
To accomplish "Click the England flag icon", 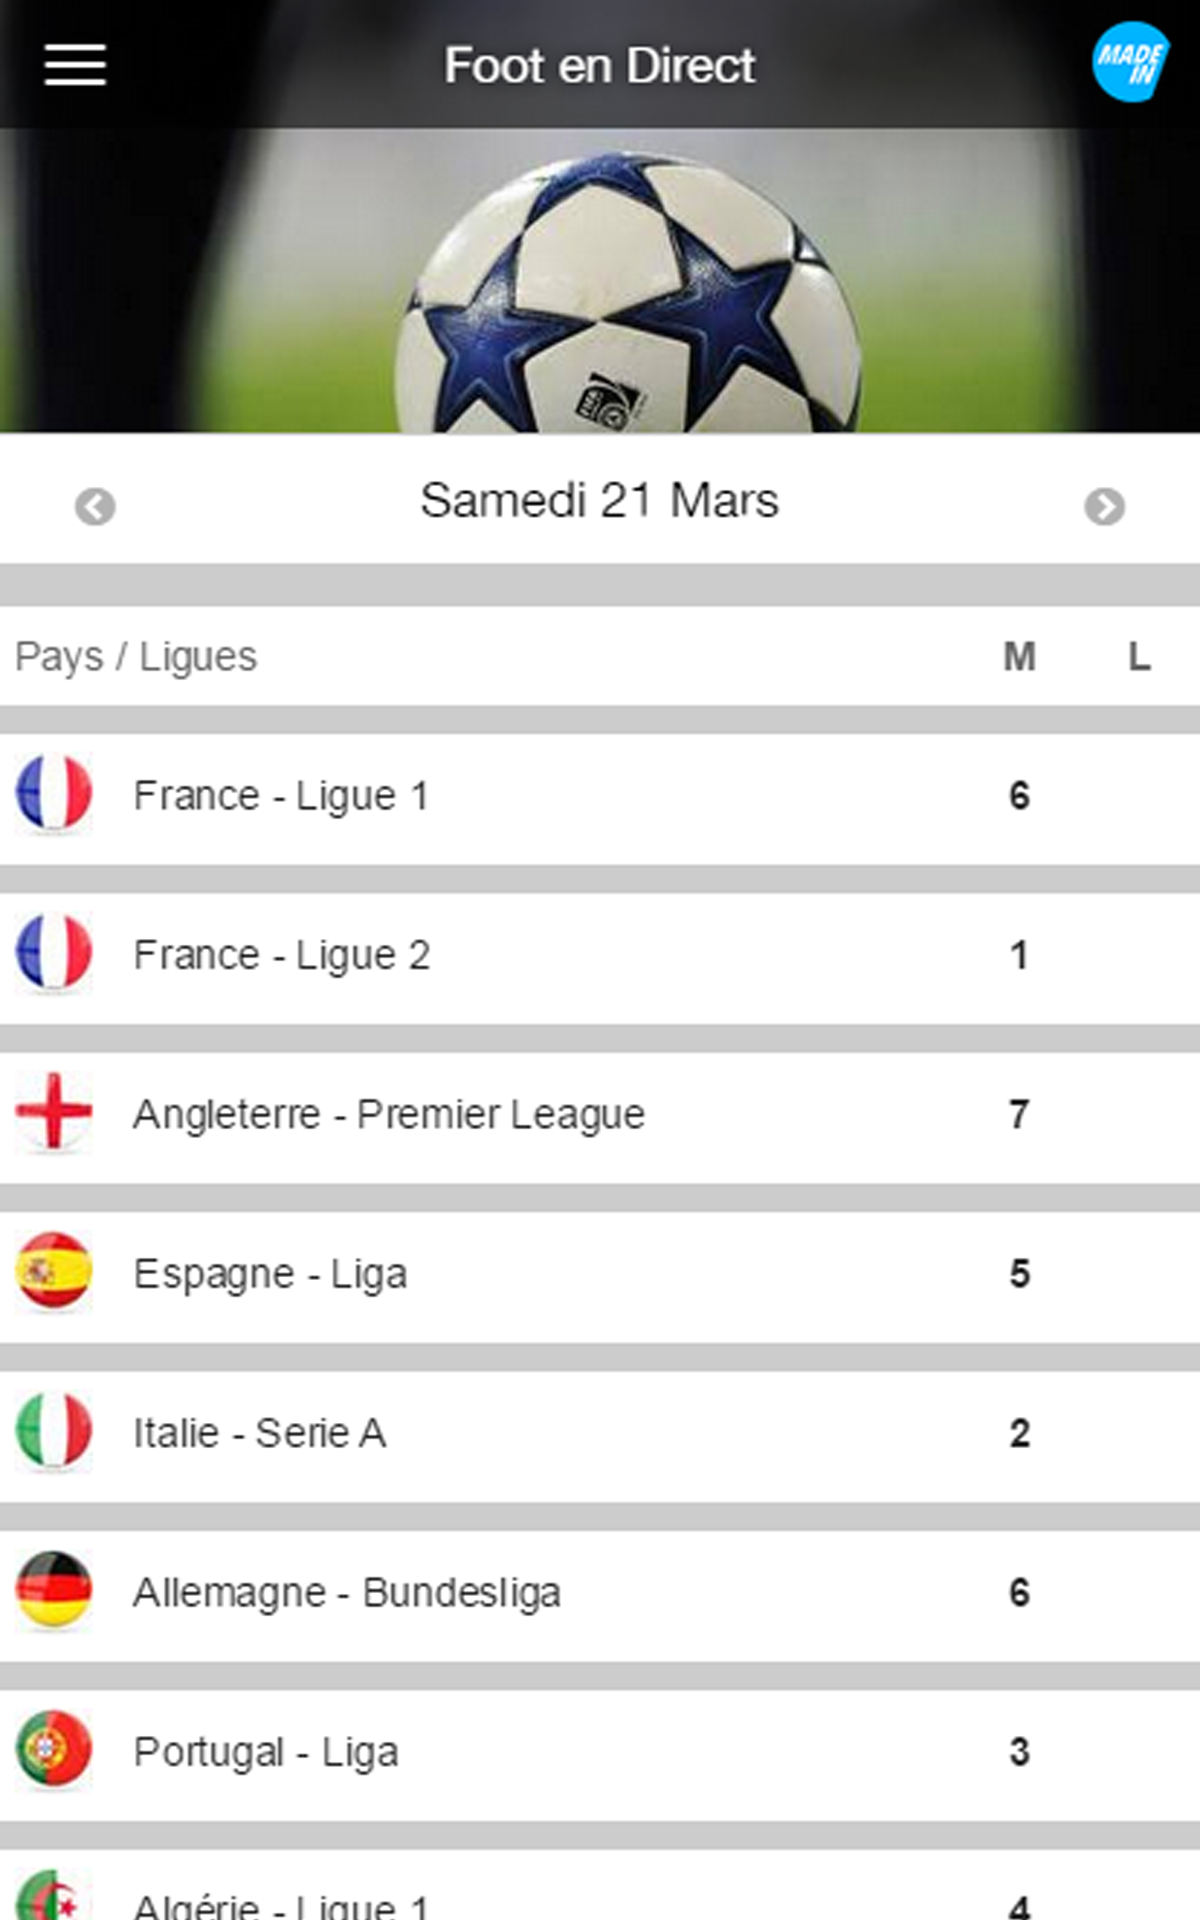I will pyautogui.click(x=54, y=1112).
